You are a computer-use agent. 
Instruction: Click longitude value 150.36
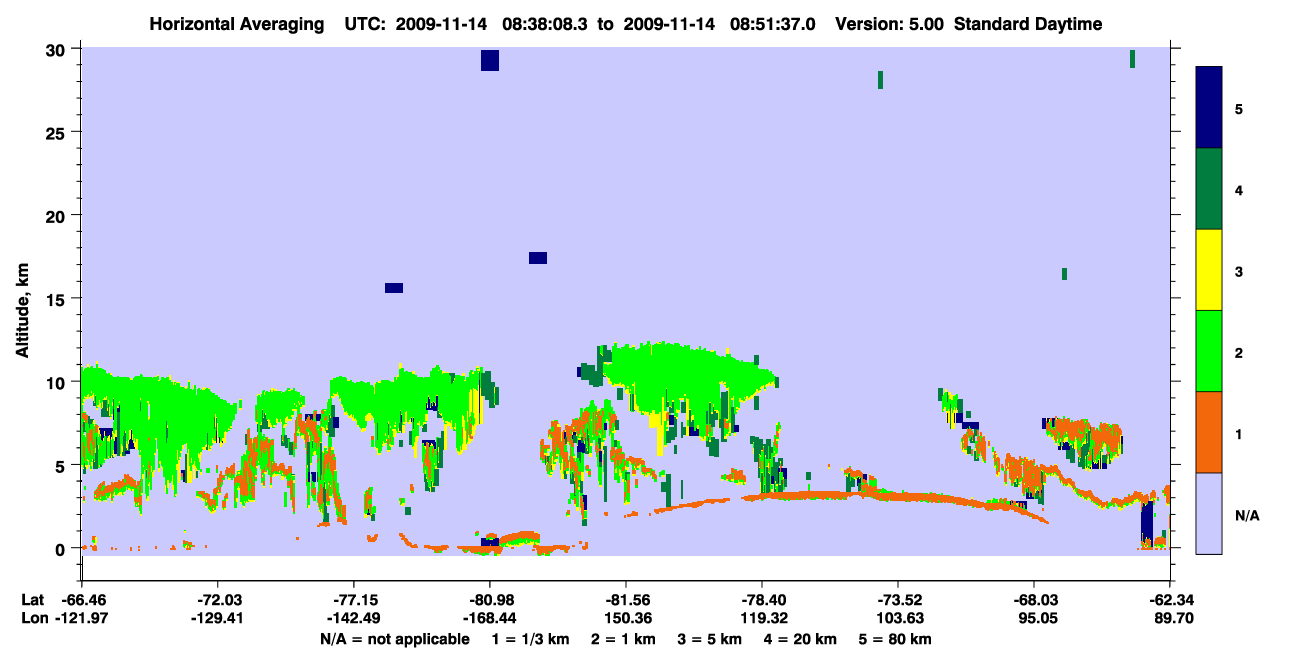pyautogui.click(x=629, y=619)
